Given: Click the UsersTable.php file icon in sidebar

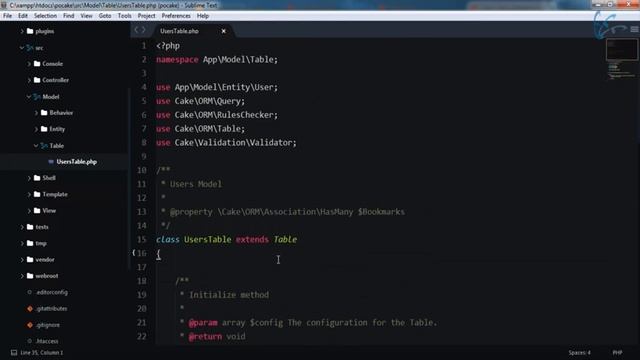Looking at the screenshot, I should pos(51,162).
